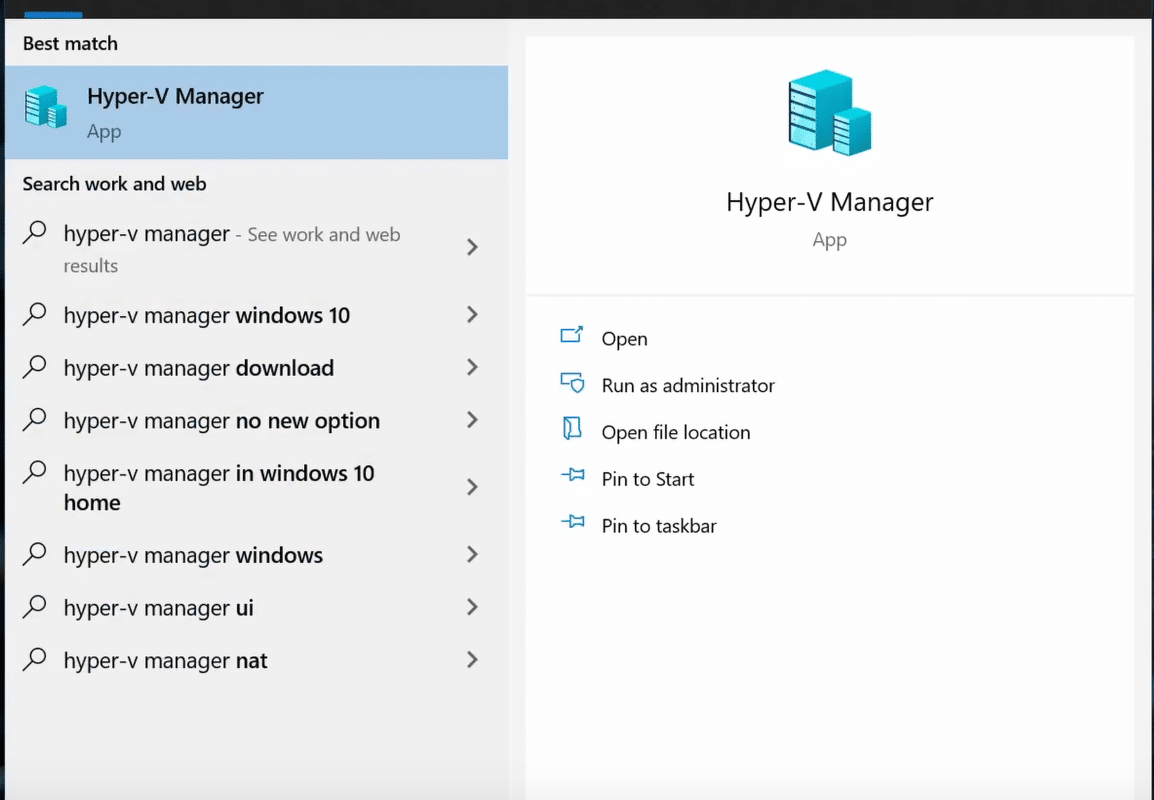Click the folder icon beside Open file location

tap(572, 428)
